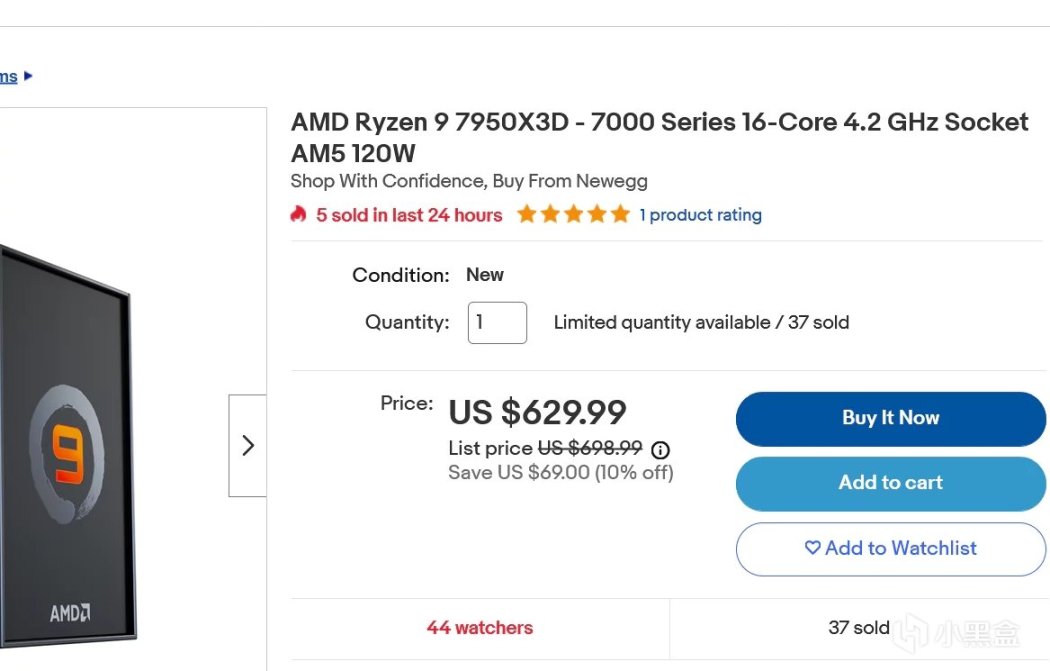The image size is (1050, 671).
Task: Click the five-star rating icons
Action: [573, 214]
